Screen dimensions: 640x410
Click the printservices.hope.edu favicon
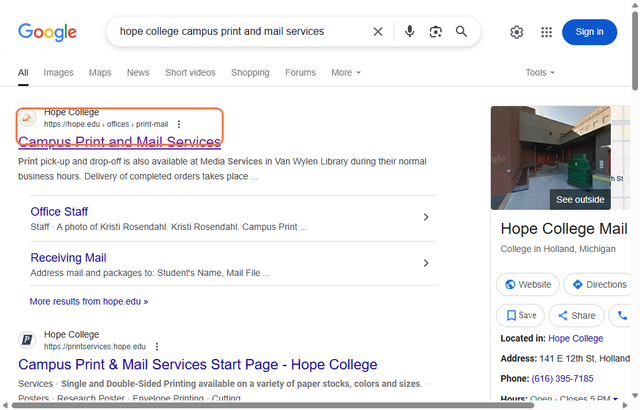tap(27, 340)
